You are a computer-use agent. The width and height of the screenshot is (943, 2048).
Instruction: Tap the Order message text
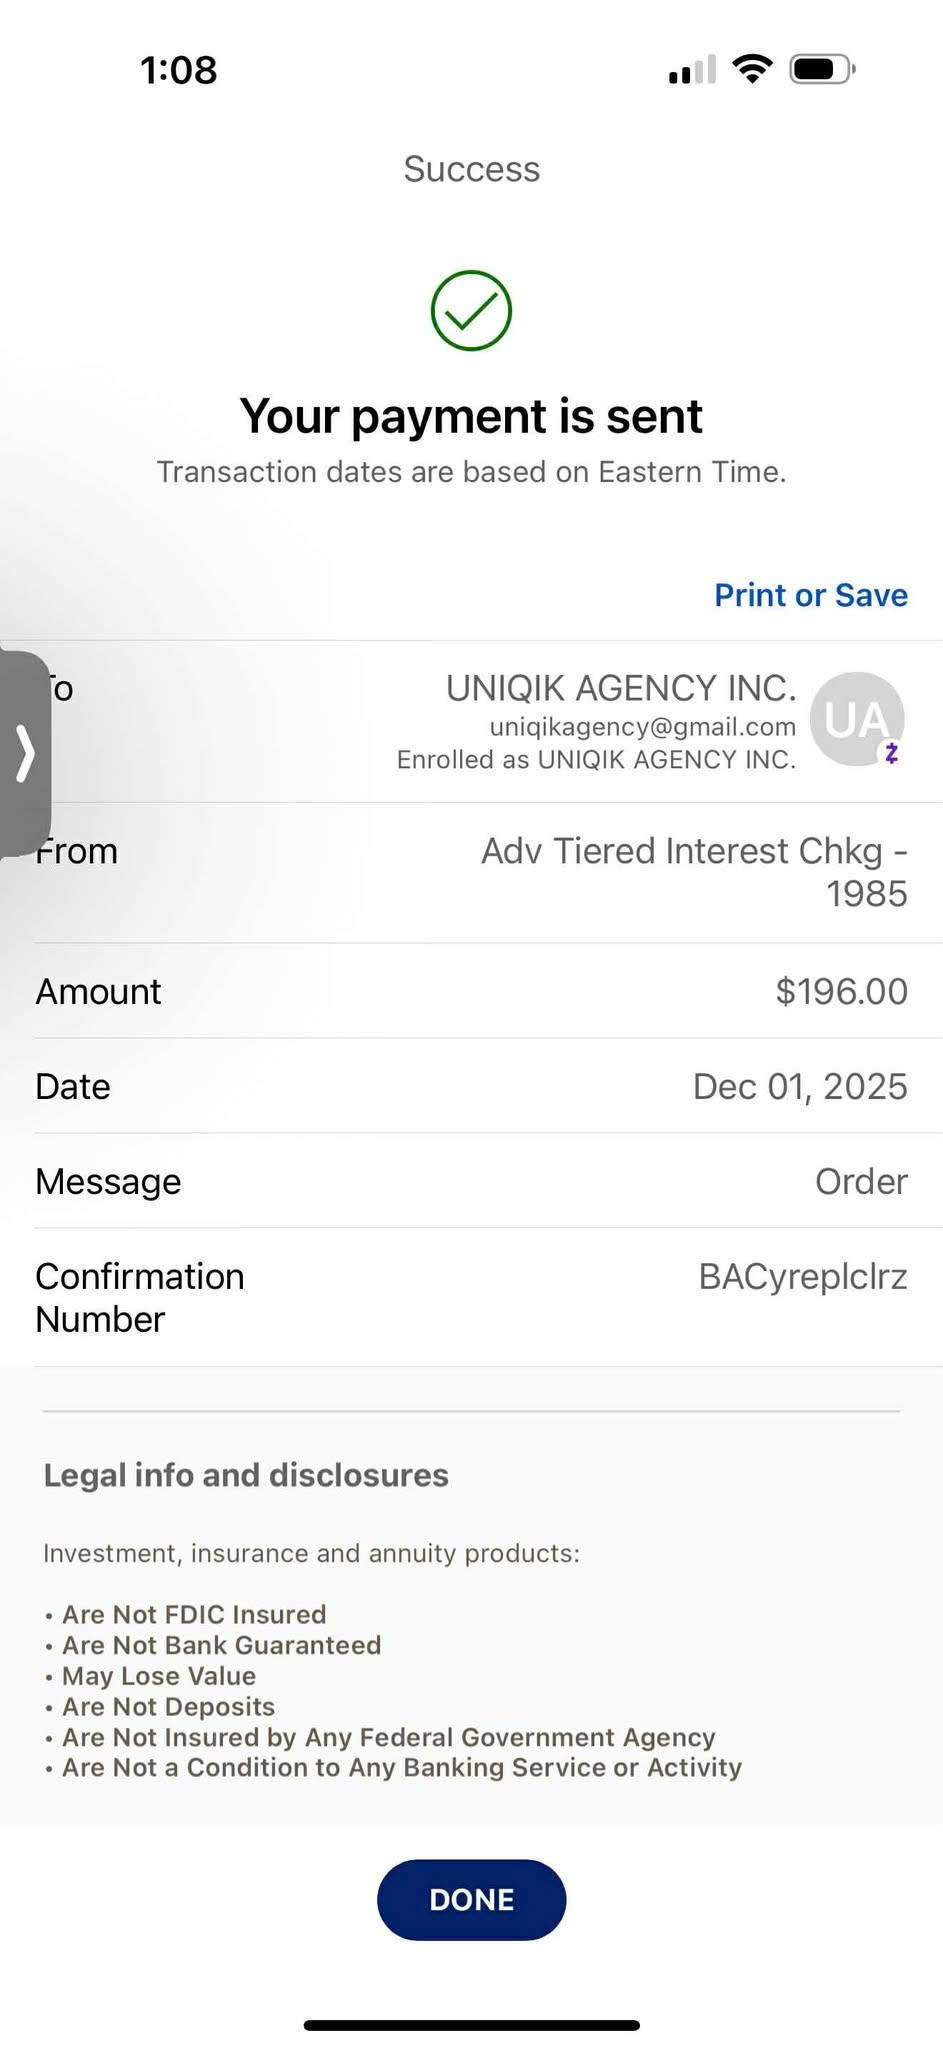tap(861, 1181)
